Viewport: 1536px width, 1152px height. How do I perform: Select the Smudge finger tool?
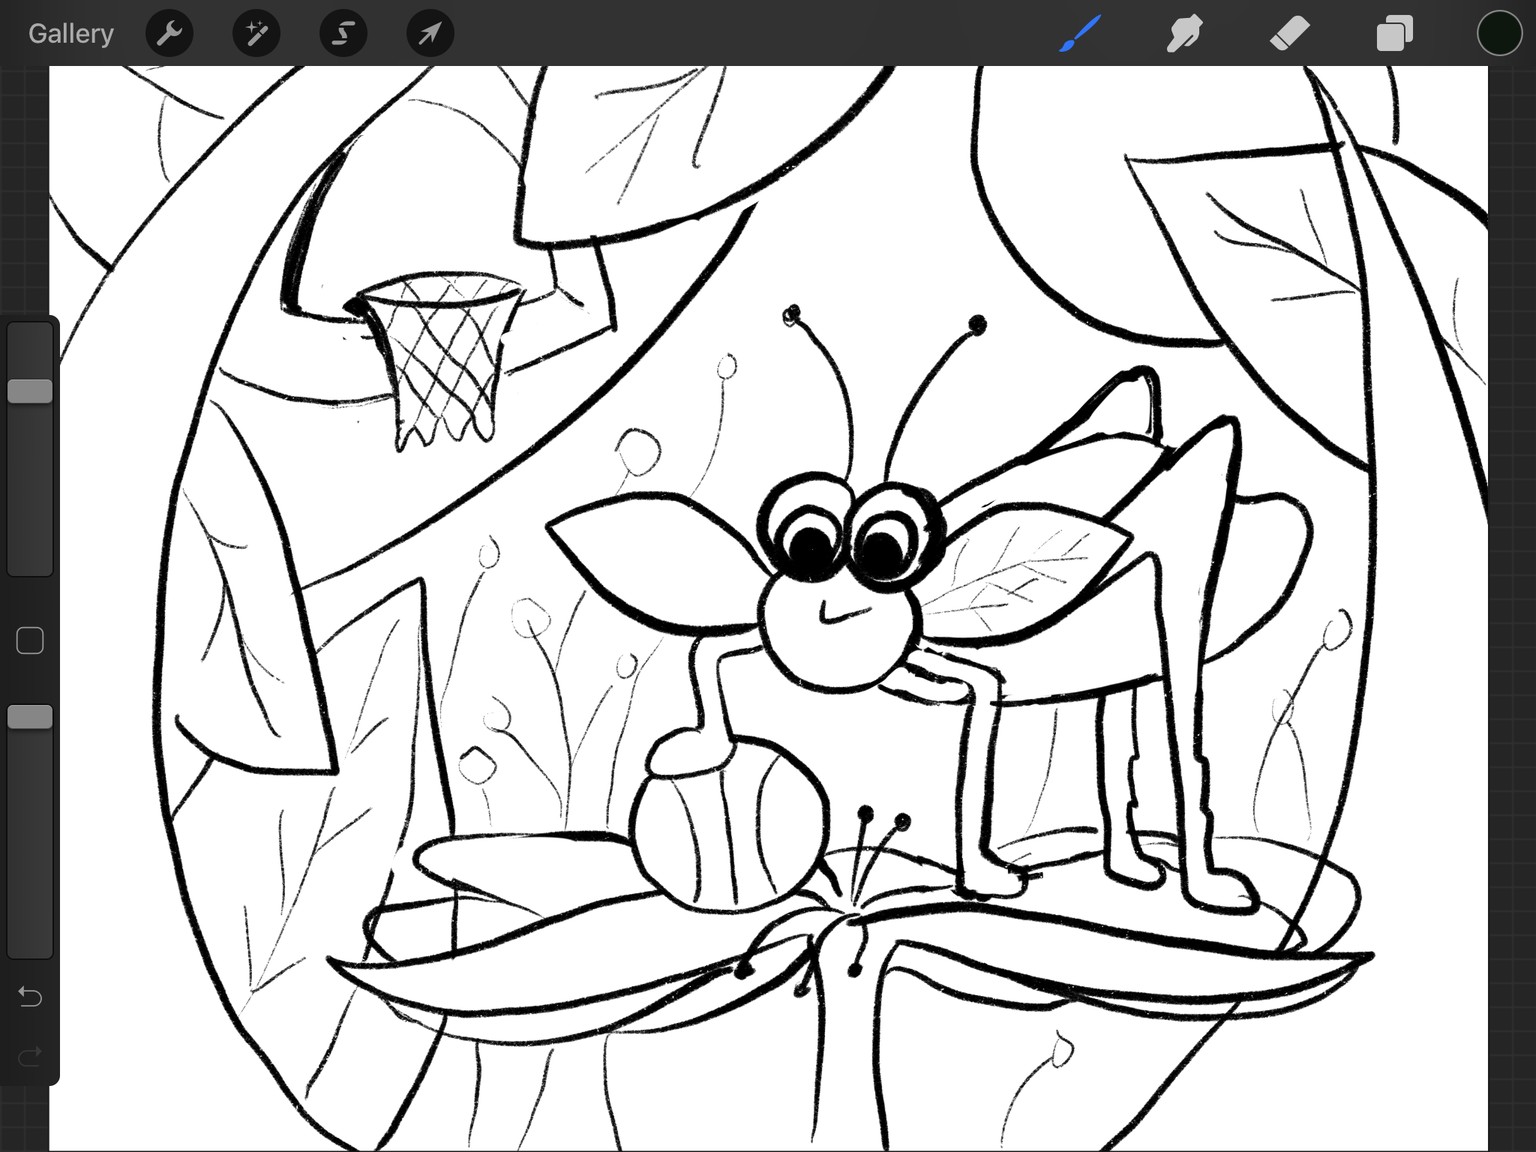(1185, 34)
